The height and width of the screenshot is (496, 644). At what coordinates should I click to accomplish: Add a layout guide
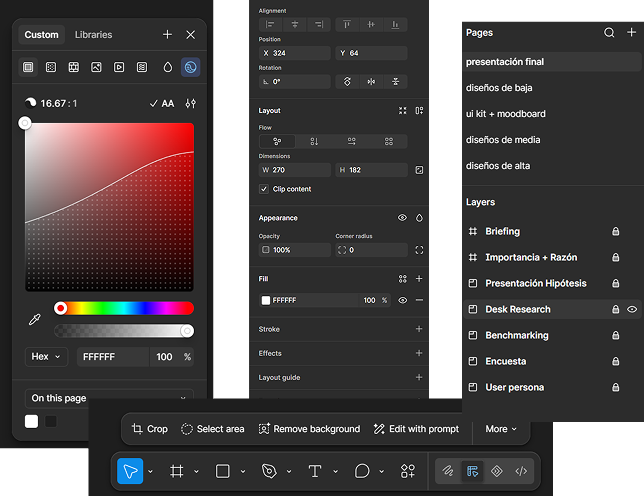[419, 377]
